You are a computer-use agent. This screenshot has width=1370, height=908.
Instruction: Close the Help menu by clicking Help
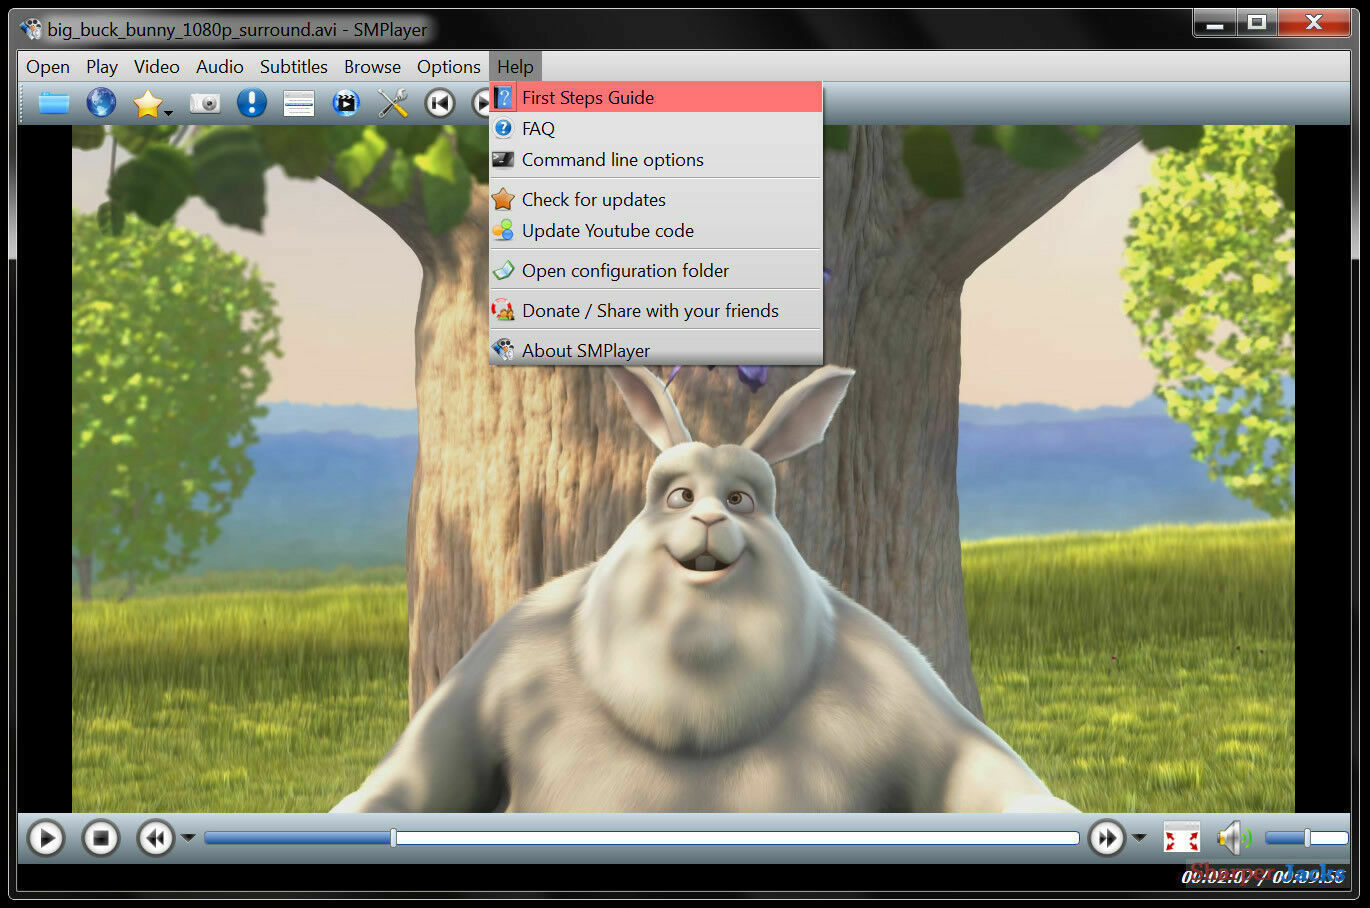click(515, 67)
